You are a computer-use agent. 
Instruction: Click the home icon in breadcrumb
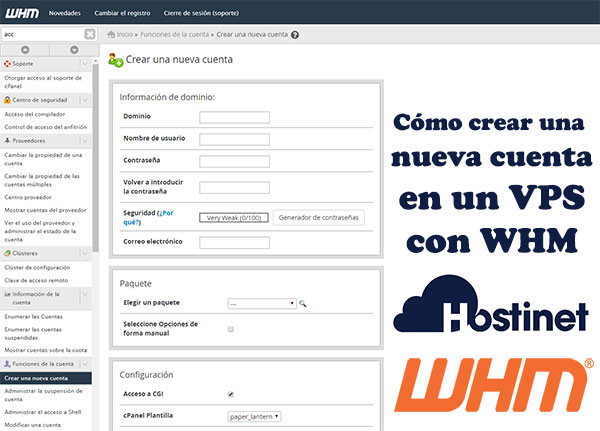(111, 34)
